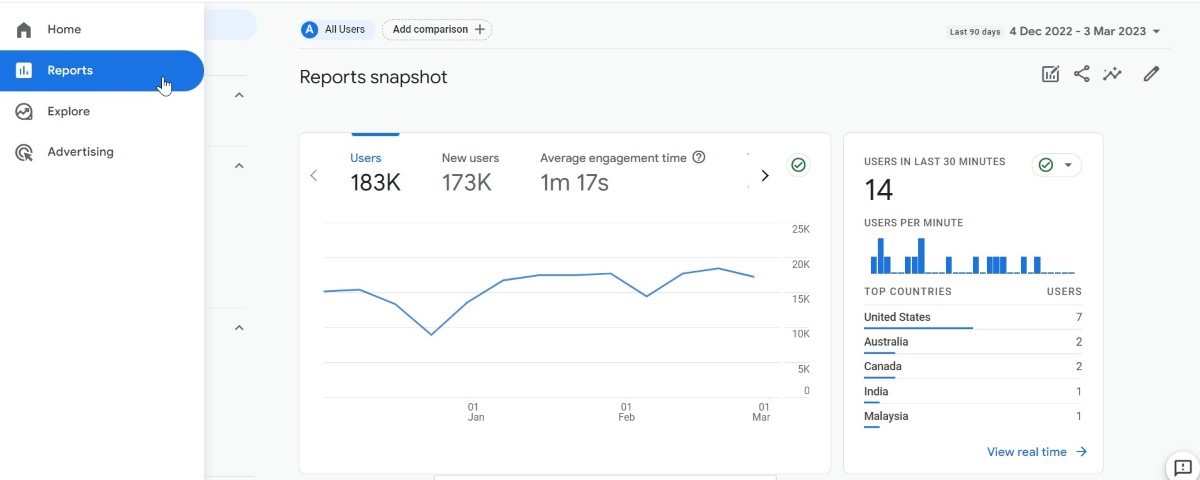This screenshot has width=1200, height=480.
Task: Click Add comparison button
Action: point(437,30)
